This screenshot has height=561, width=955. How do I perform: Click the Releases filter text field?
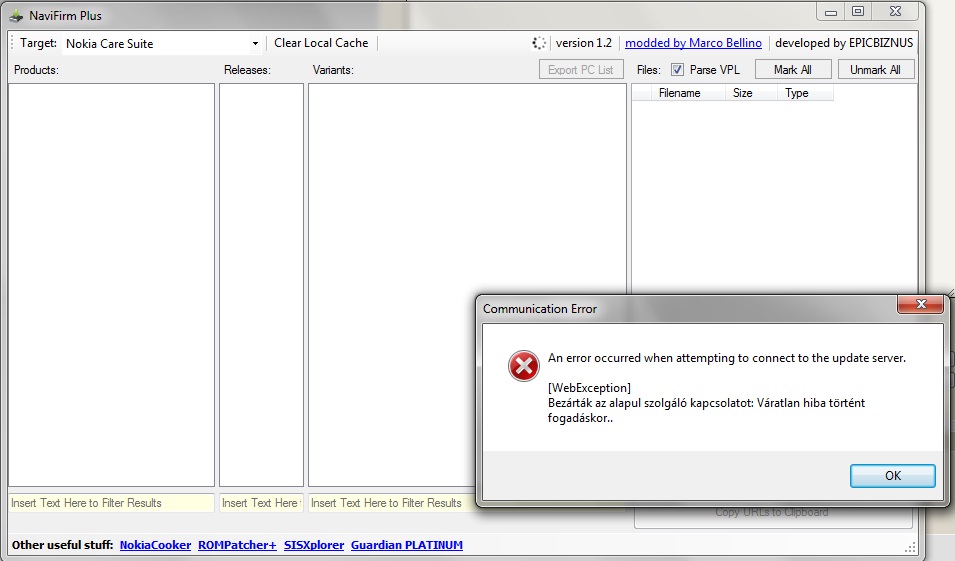pos(261,503)
